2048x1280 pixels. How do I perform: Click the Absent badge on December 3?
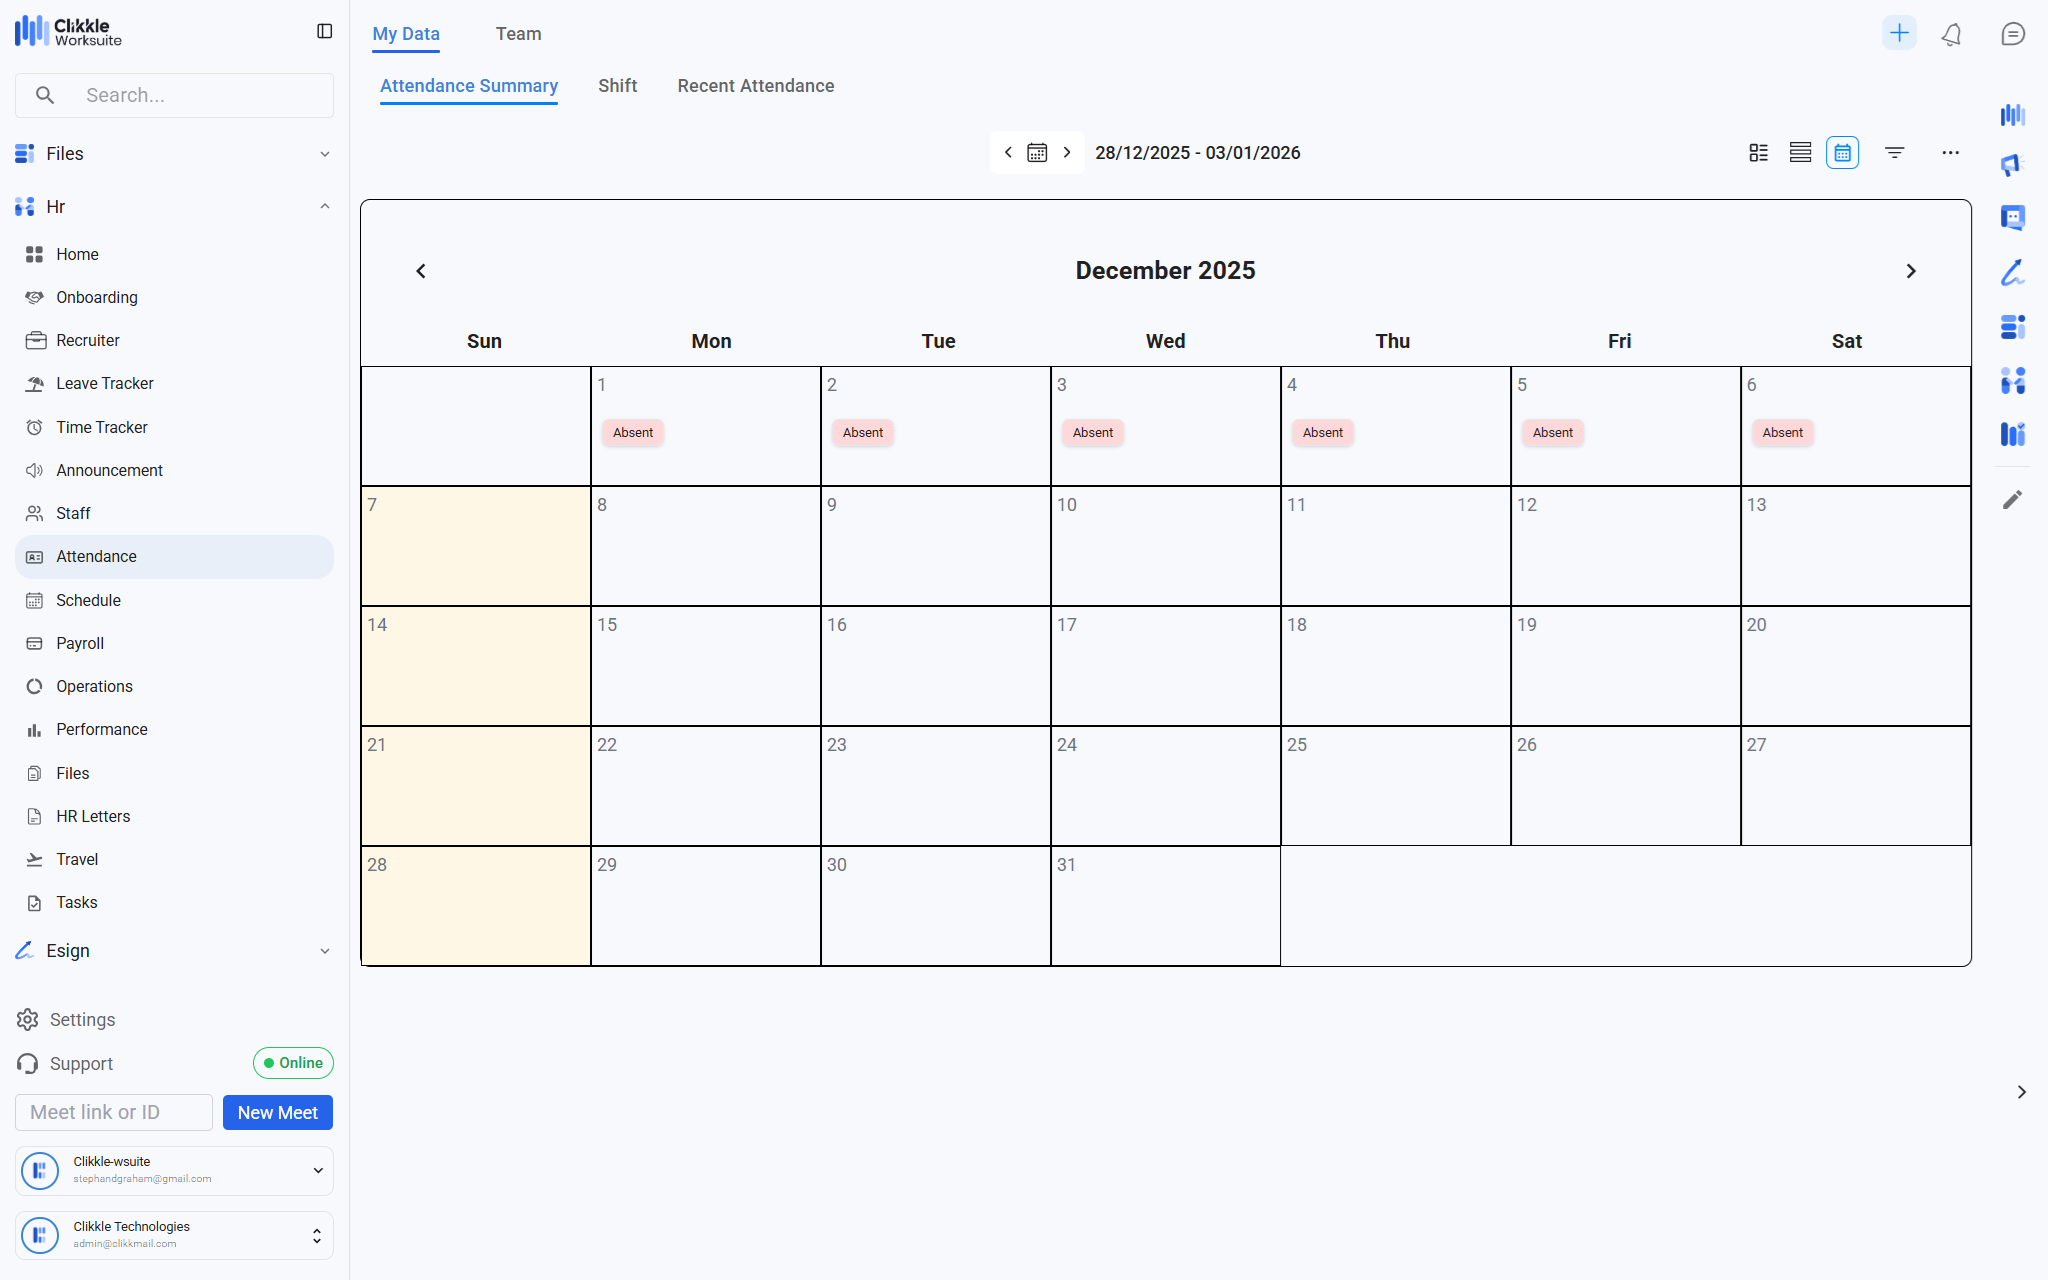point(1092,433)
